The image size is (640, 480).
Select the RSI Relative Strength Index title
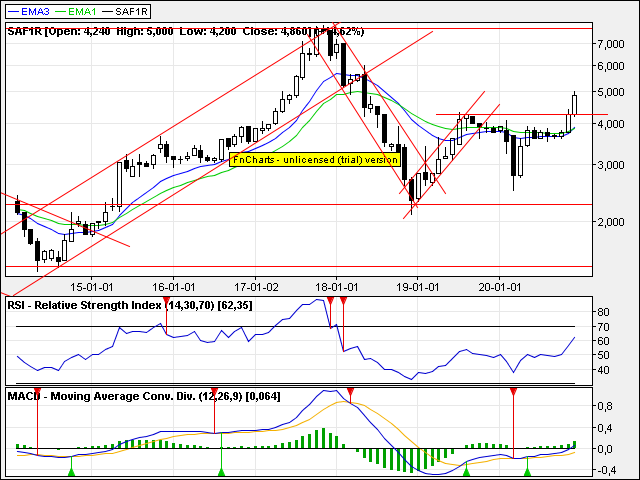click(x=130, y=305)
